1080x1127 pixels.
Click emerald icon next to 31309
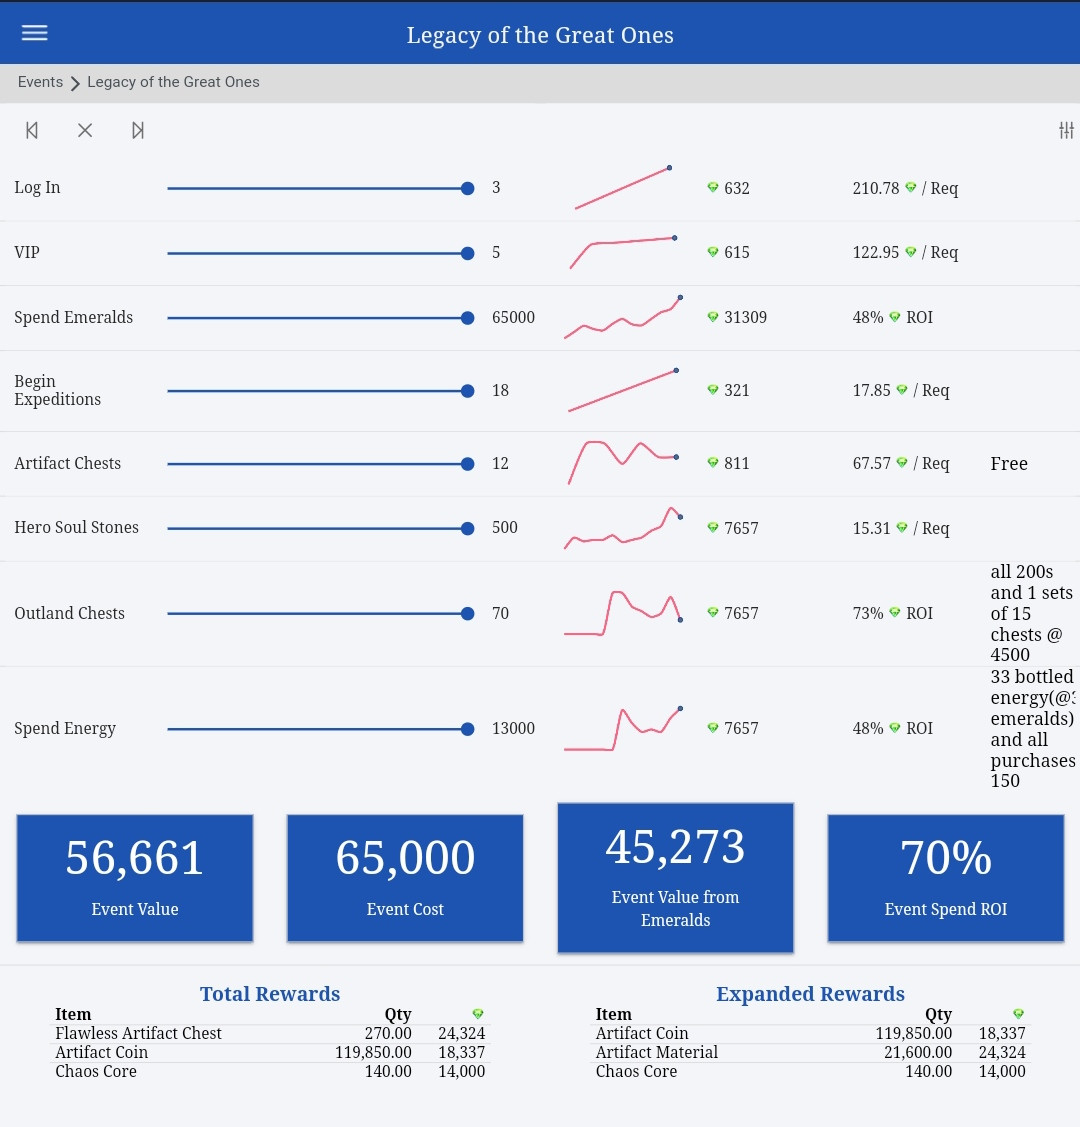713,317
